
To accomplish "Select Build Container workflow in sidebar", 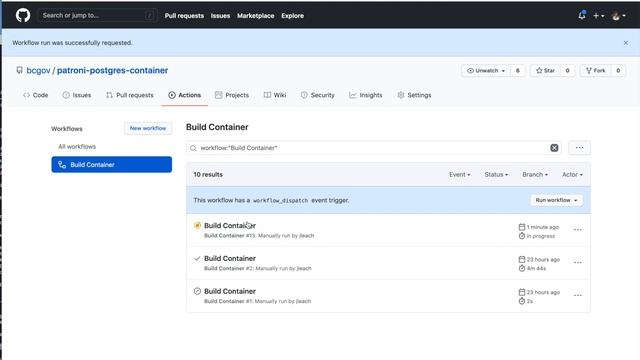I will click(111, 164).
